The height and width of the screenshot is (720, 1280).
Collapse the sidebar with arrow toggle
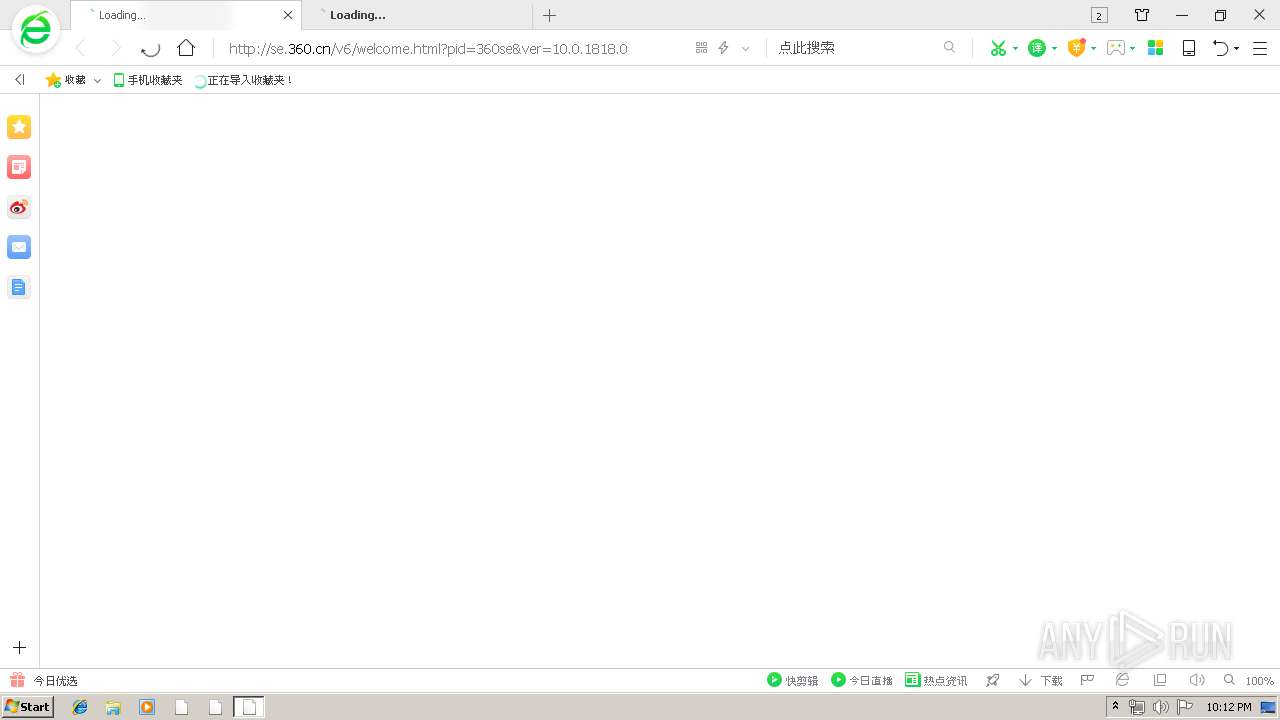click(x=19, y=80)
